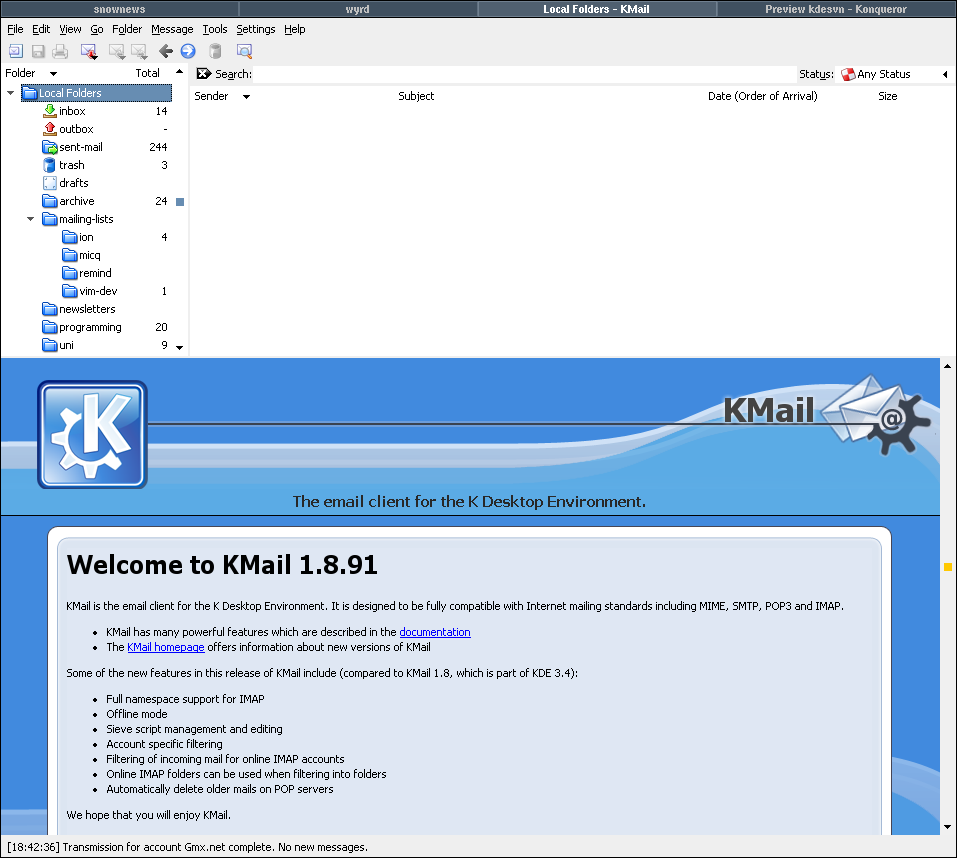Collapse the mailing-lists subtree
Image resolution: width=957 pixels, height=858 pixels.
[31, 219]
